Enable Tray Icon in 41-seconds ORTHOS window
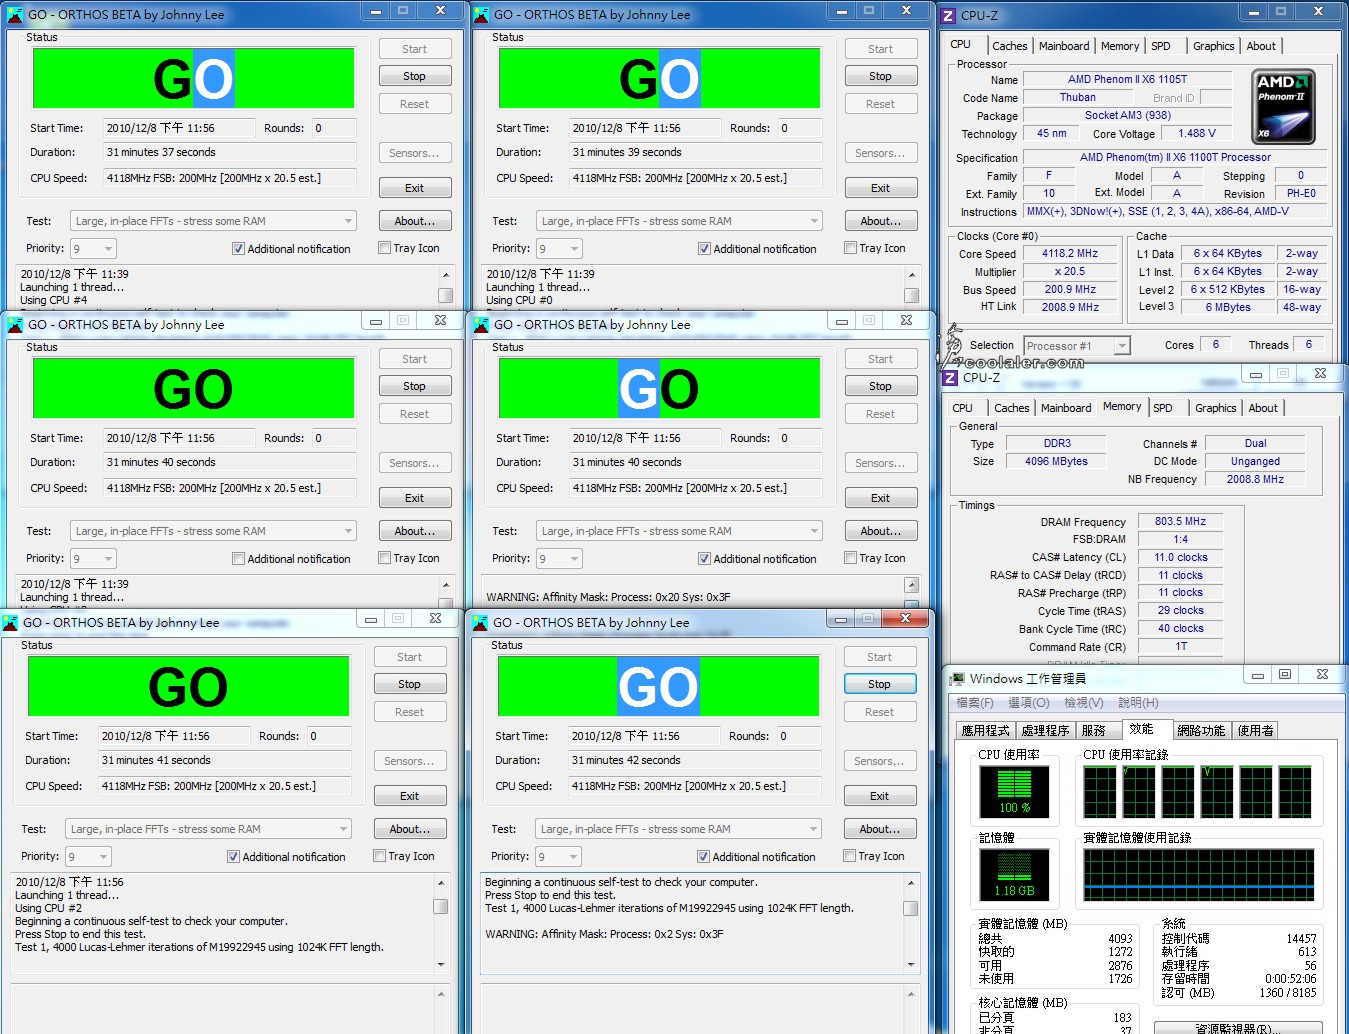The width and height of the screenshot is (1349, 1034). [x=379, y=856]
